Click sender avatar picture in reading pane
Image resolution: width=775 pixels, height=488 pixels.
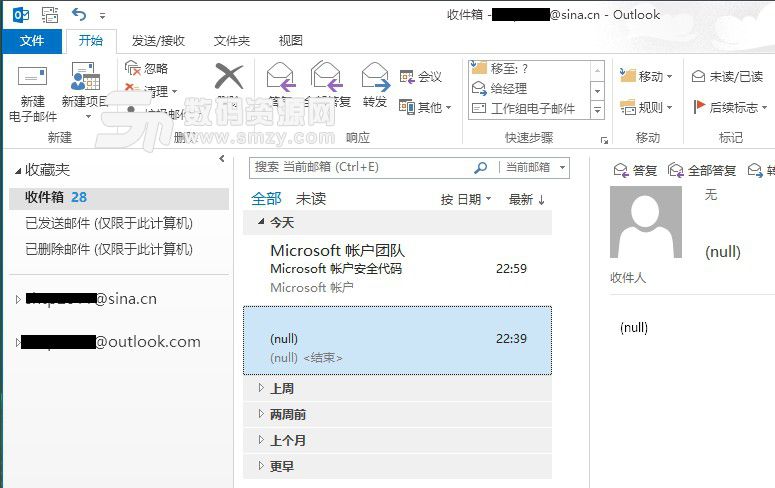(646, 222)
